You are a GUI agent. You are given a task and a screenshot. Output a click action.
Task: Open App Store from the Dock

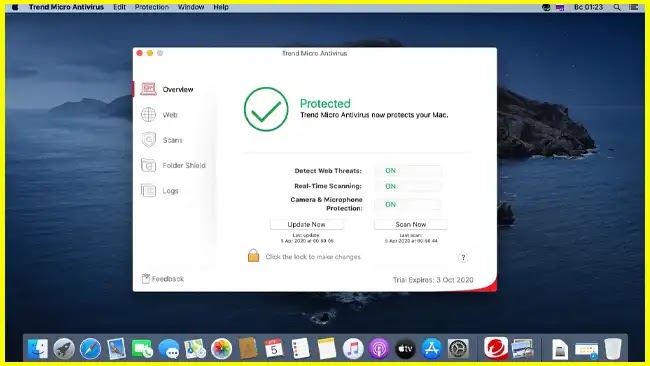point(432,348)
